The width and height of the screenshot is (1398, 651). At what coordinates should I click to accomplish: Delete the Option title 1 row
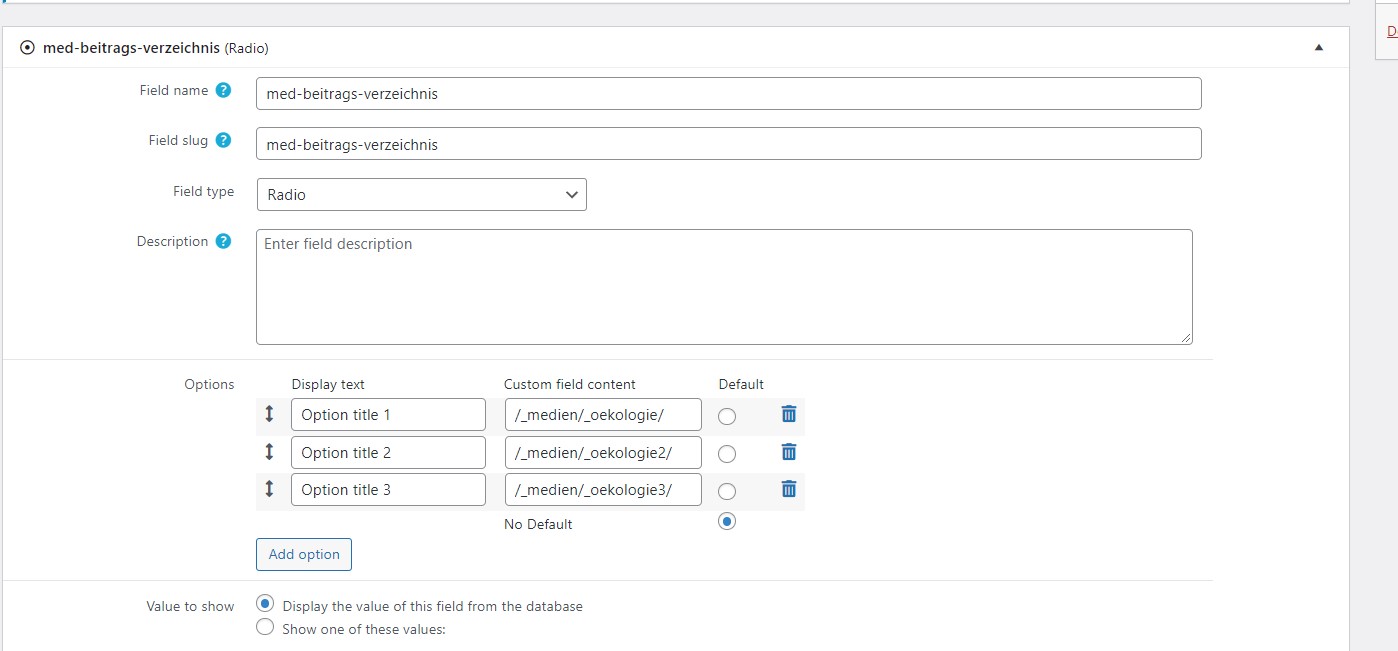[789, 414]
